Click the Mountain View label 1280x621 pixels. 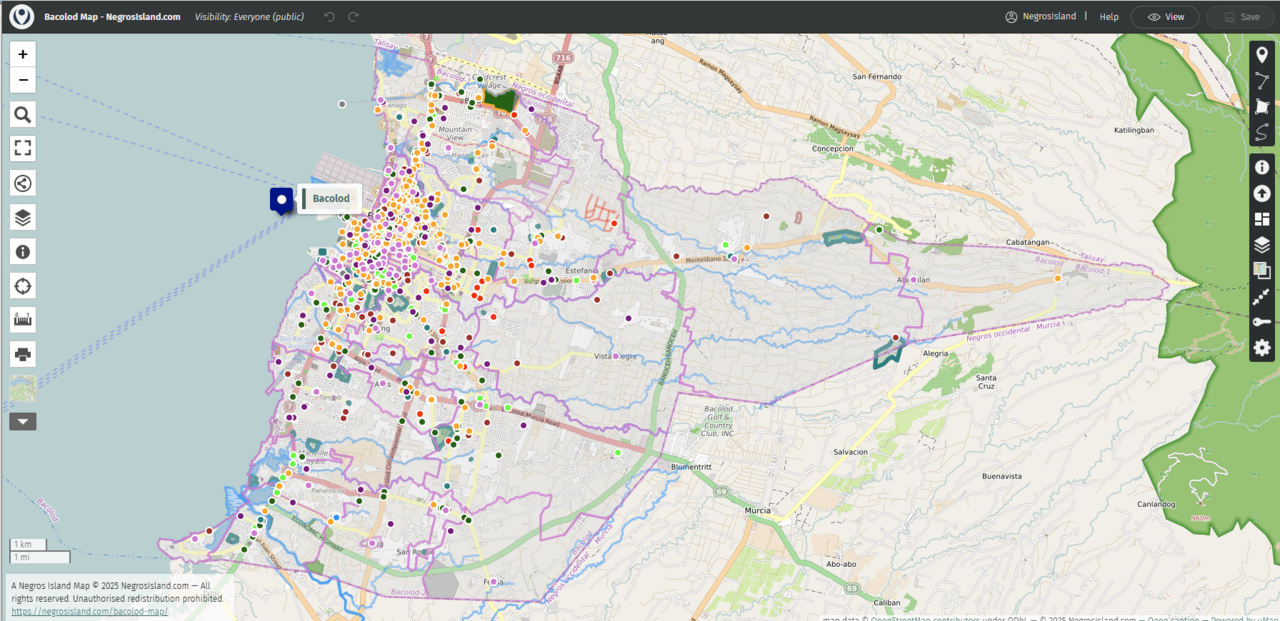(456, 134)
